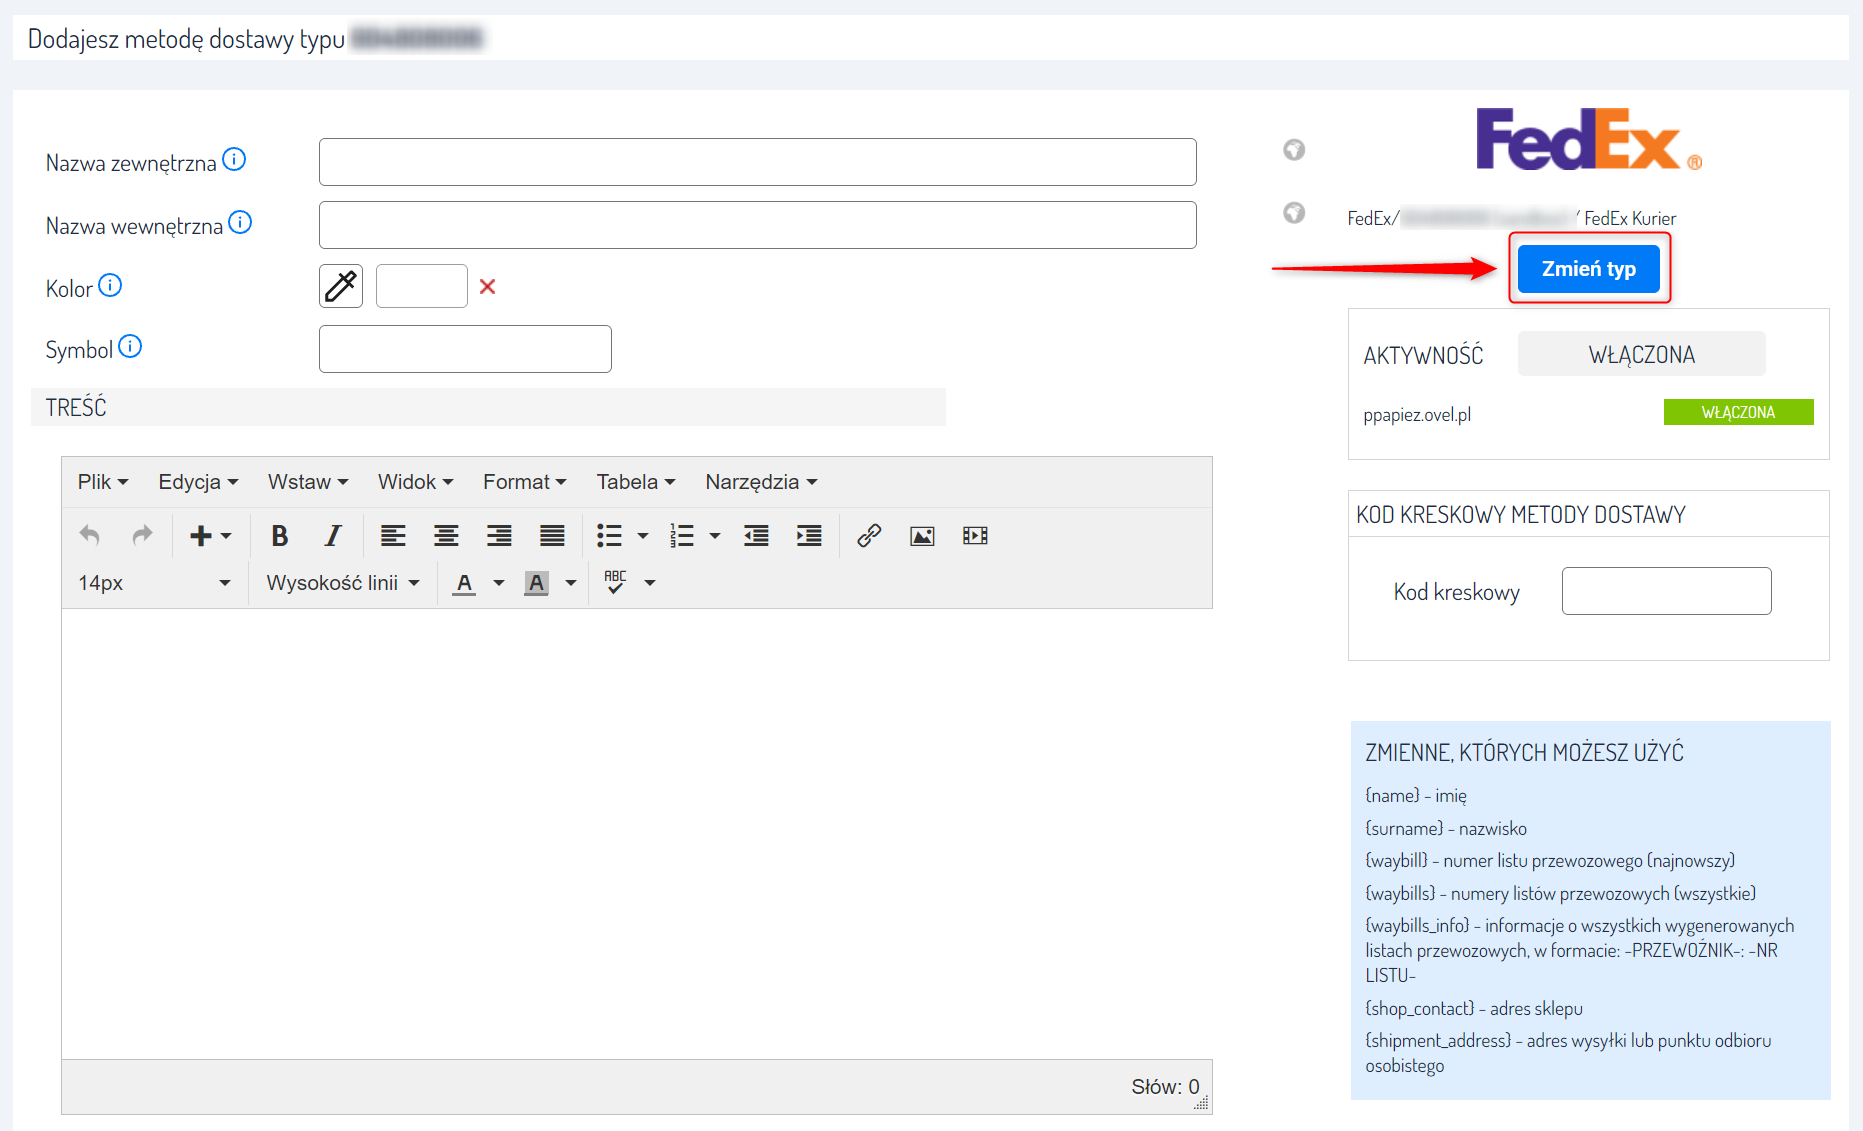The width and height of the screenshot is (1863, 1131).
Task: Expand numbered list style options
Action: click(715, 536)
